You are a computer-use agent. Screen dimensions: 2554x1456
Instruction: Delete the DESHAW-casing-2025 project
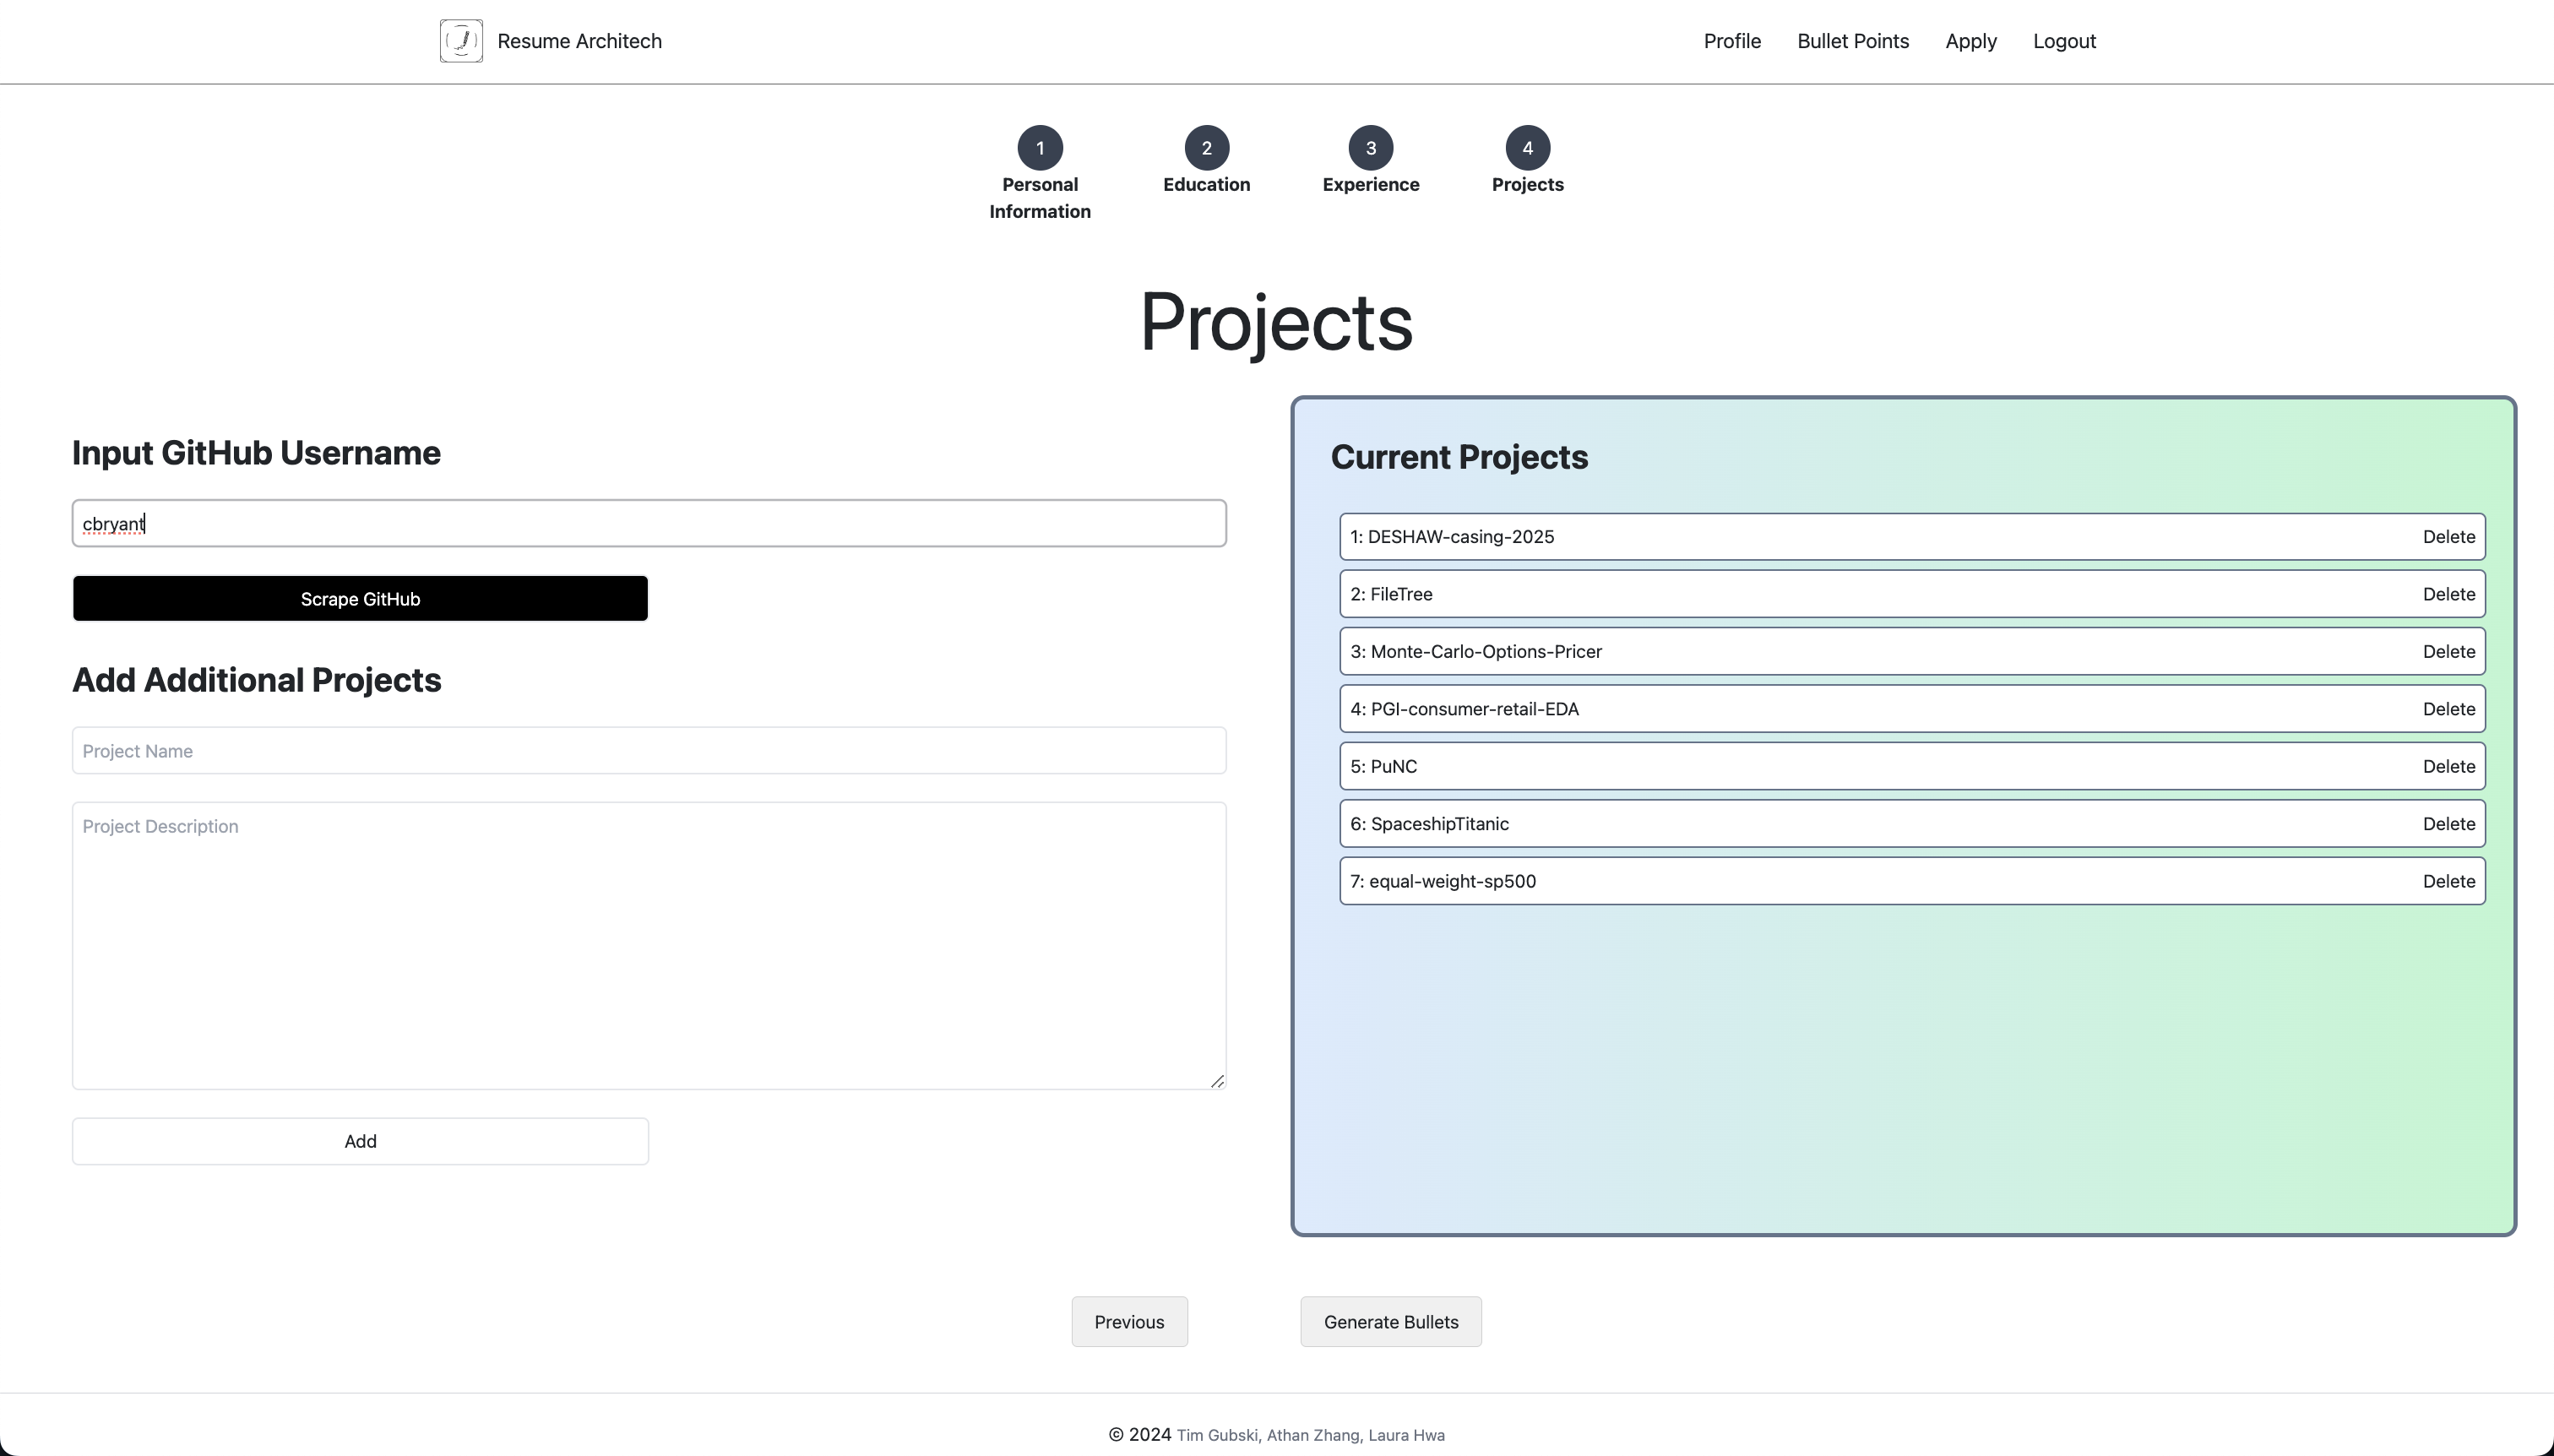click(2448, 537)
